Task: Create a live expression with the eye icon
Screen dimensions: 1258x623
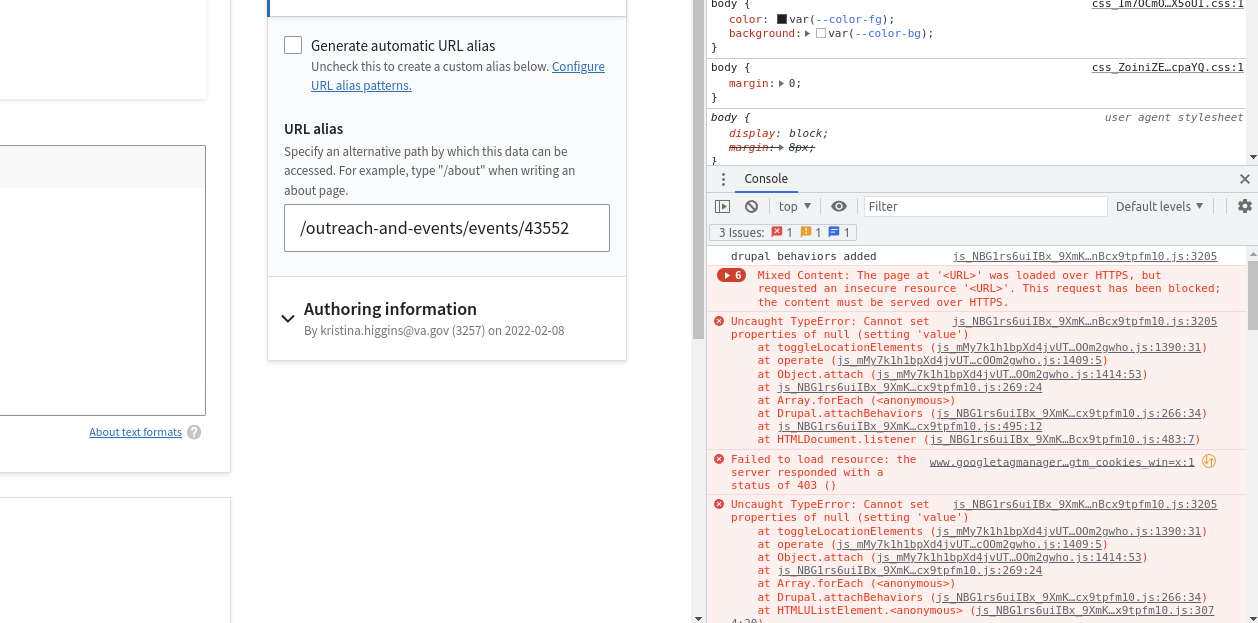Action: coord(839,206)
